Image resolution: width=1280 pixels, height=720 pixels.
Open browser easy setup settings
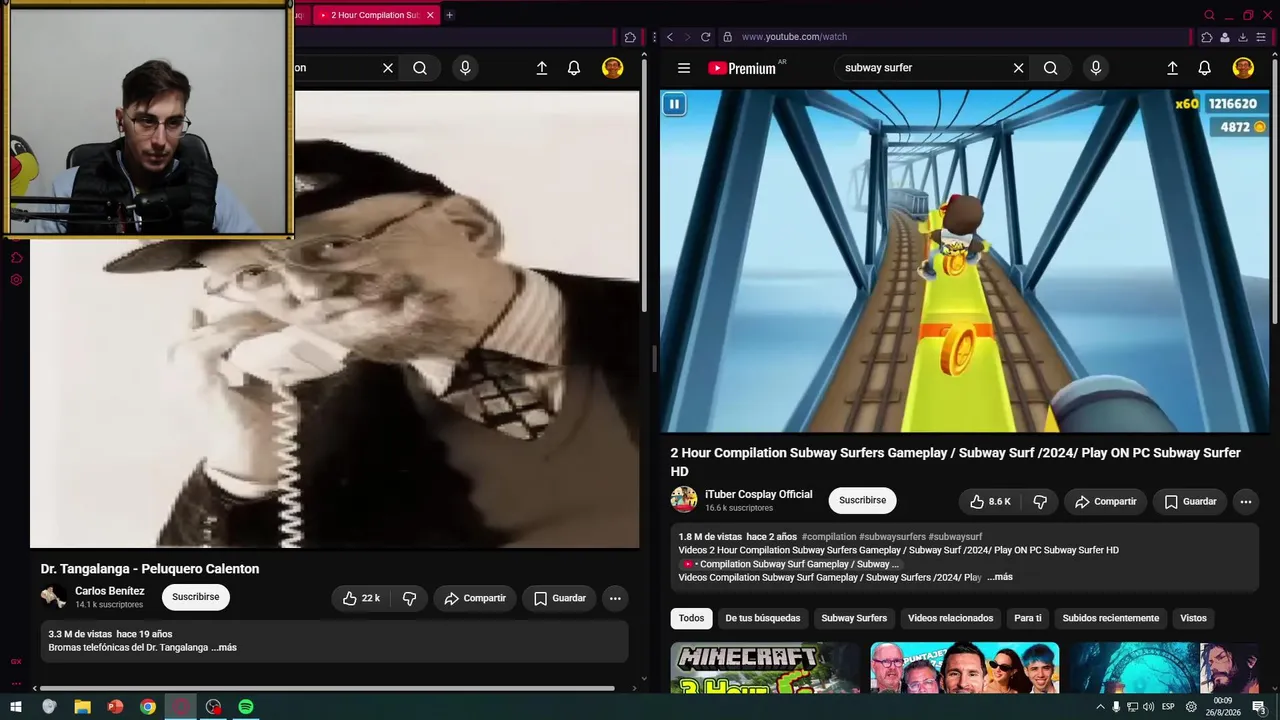(1261, 37)
